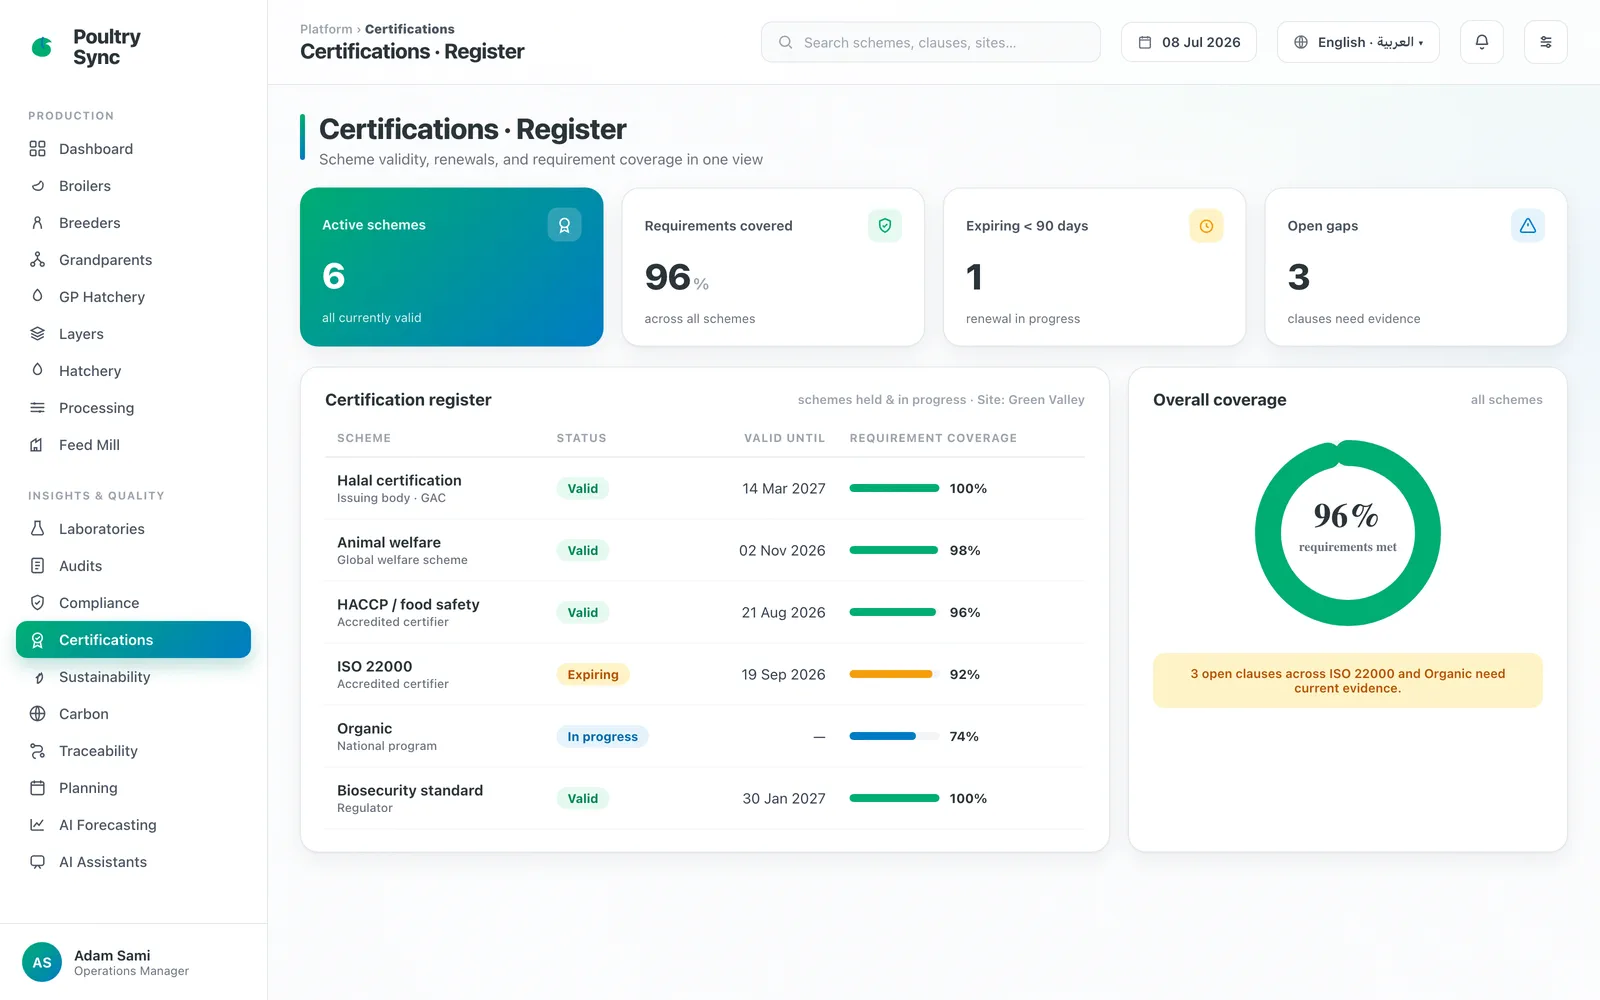The image size is (1600, 1000).
Task: Click the Active schemes card
Action: pos(452,267)
